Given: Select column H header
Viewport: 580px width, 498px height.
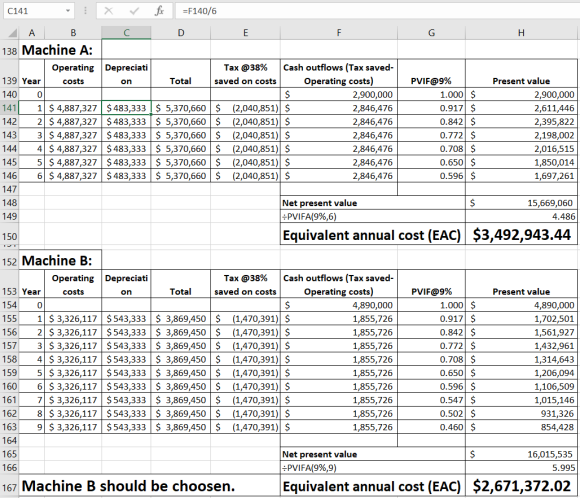Looking at the screenshot, I should 521,33.
